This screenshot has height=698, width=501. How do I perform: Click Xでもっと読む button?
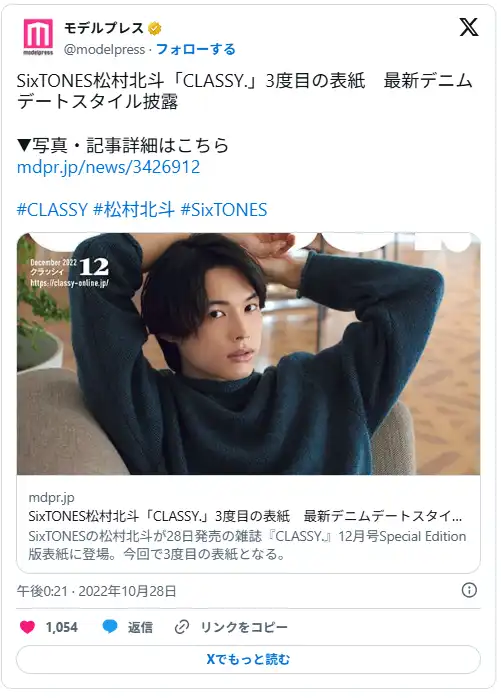[x=248, y=659]
